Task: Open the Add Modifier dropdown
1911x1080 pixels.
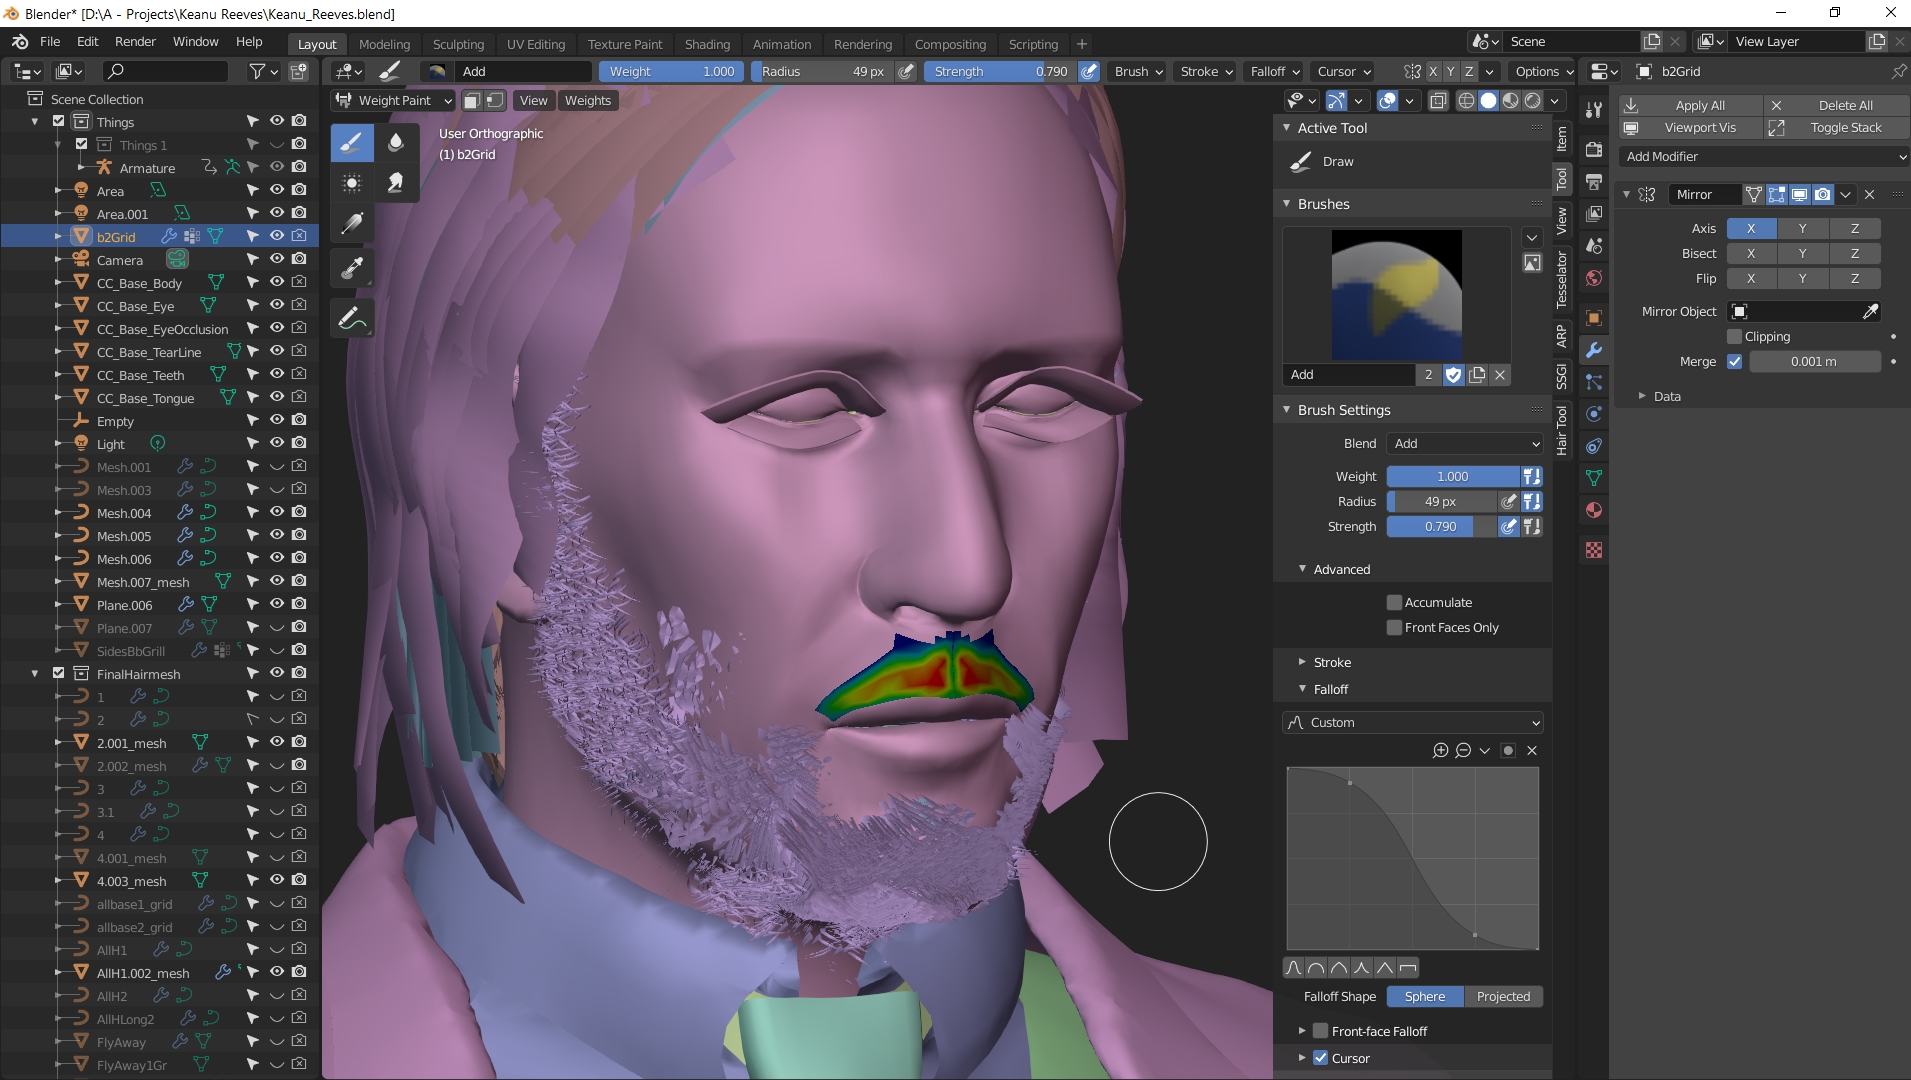Action: [1764, 156]
